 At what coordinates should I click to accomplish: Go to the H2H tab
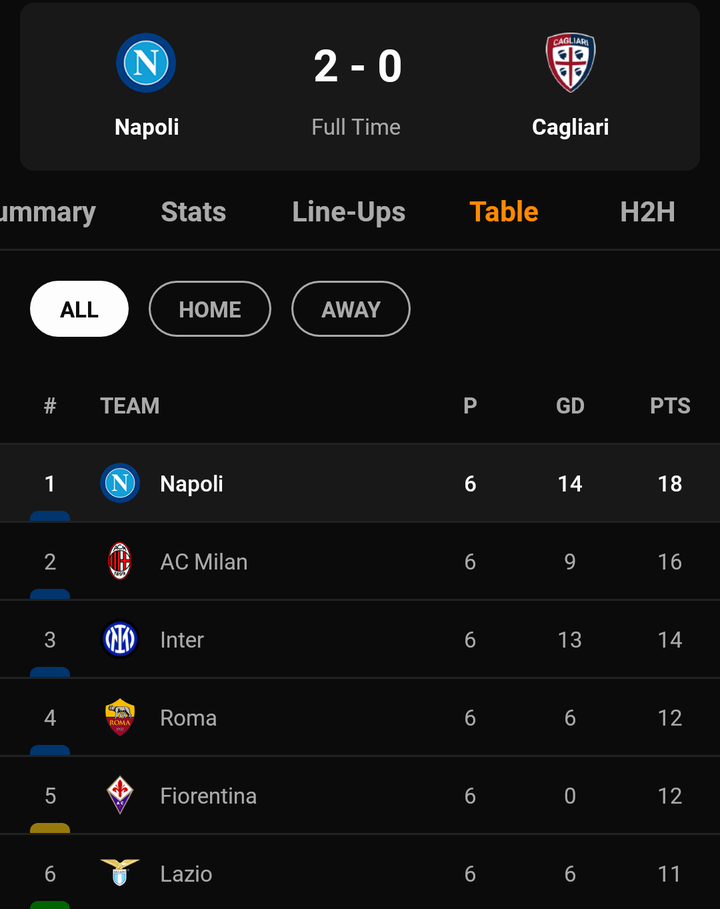point(648,212)
